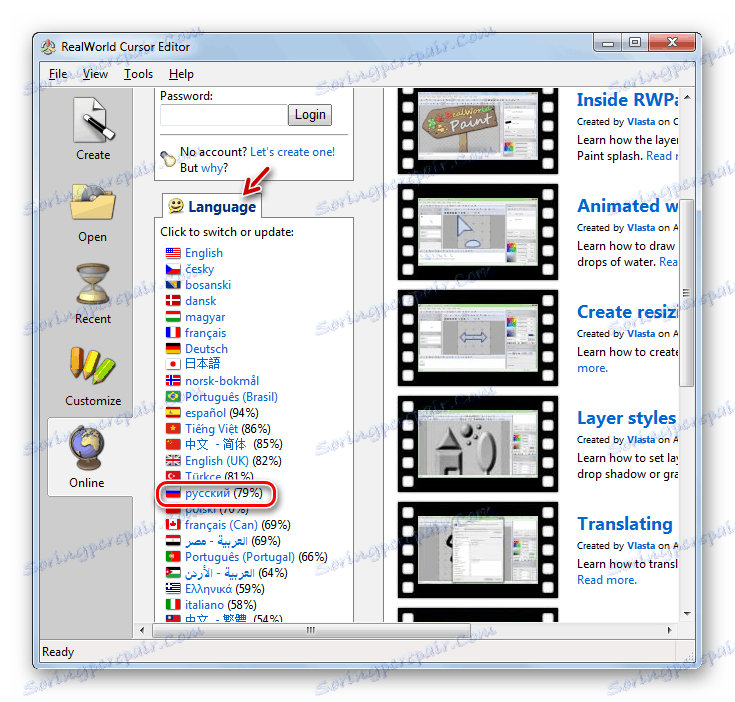Select the Language tab
735x702 pixels.
[212, 206]
